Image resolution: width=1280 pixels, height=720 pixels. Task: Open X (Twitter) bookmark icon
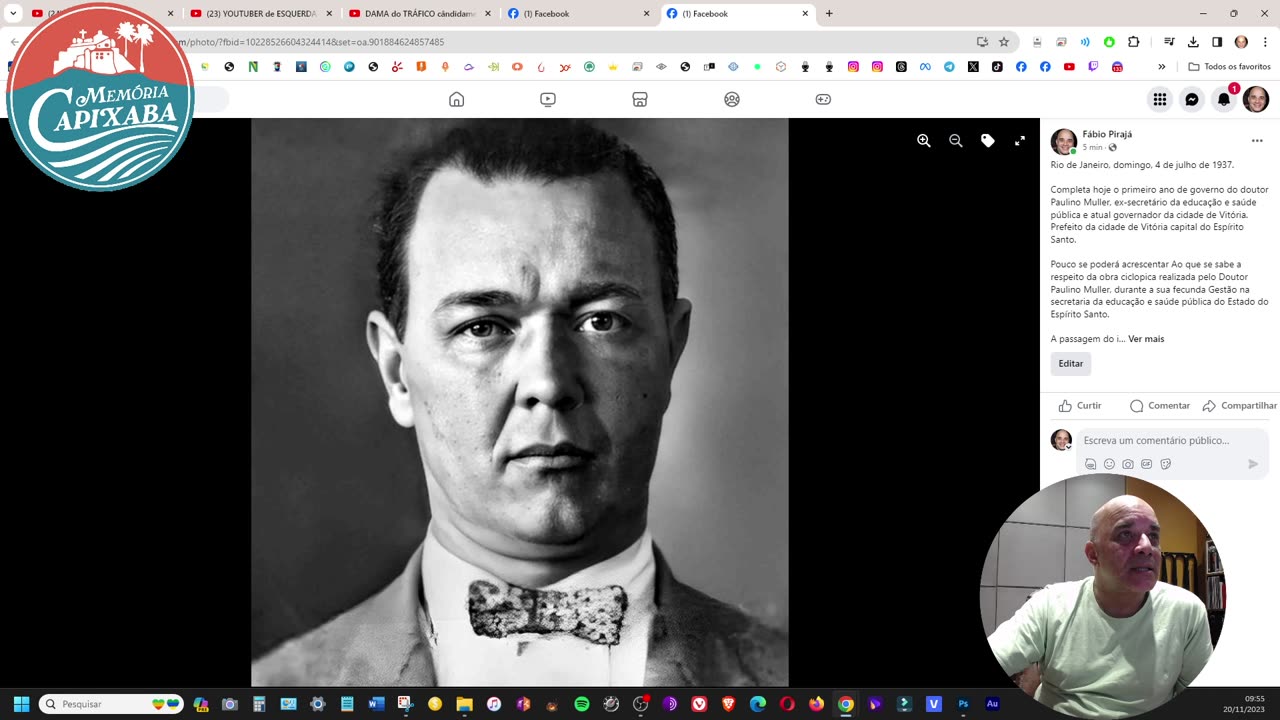973,67
